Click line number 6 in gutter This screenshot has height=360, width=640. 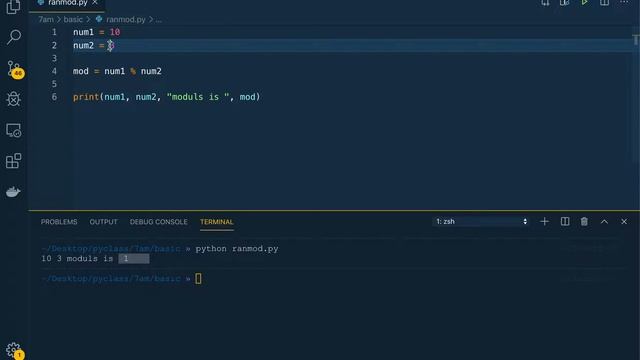coord(54,97)
